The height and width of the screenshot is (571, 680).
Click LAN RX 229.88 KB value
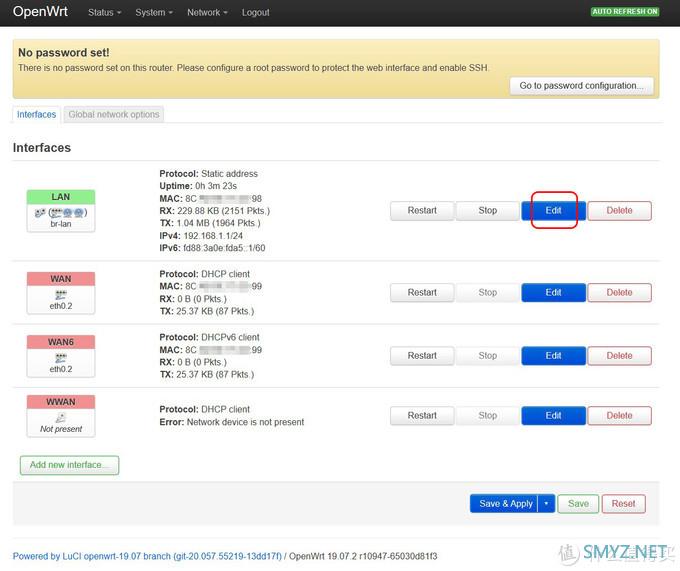[x=223, y=211]
